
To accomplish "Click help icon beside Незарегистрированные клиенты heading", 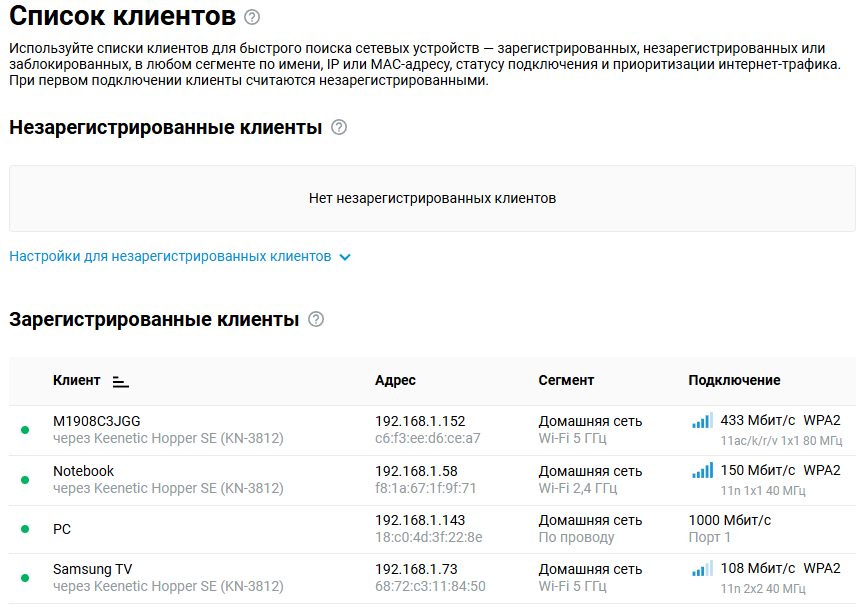I will [339, 128].
